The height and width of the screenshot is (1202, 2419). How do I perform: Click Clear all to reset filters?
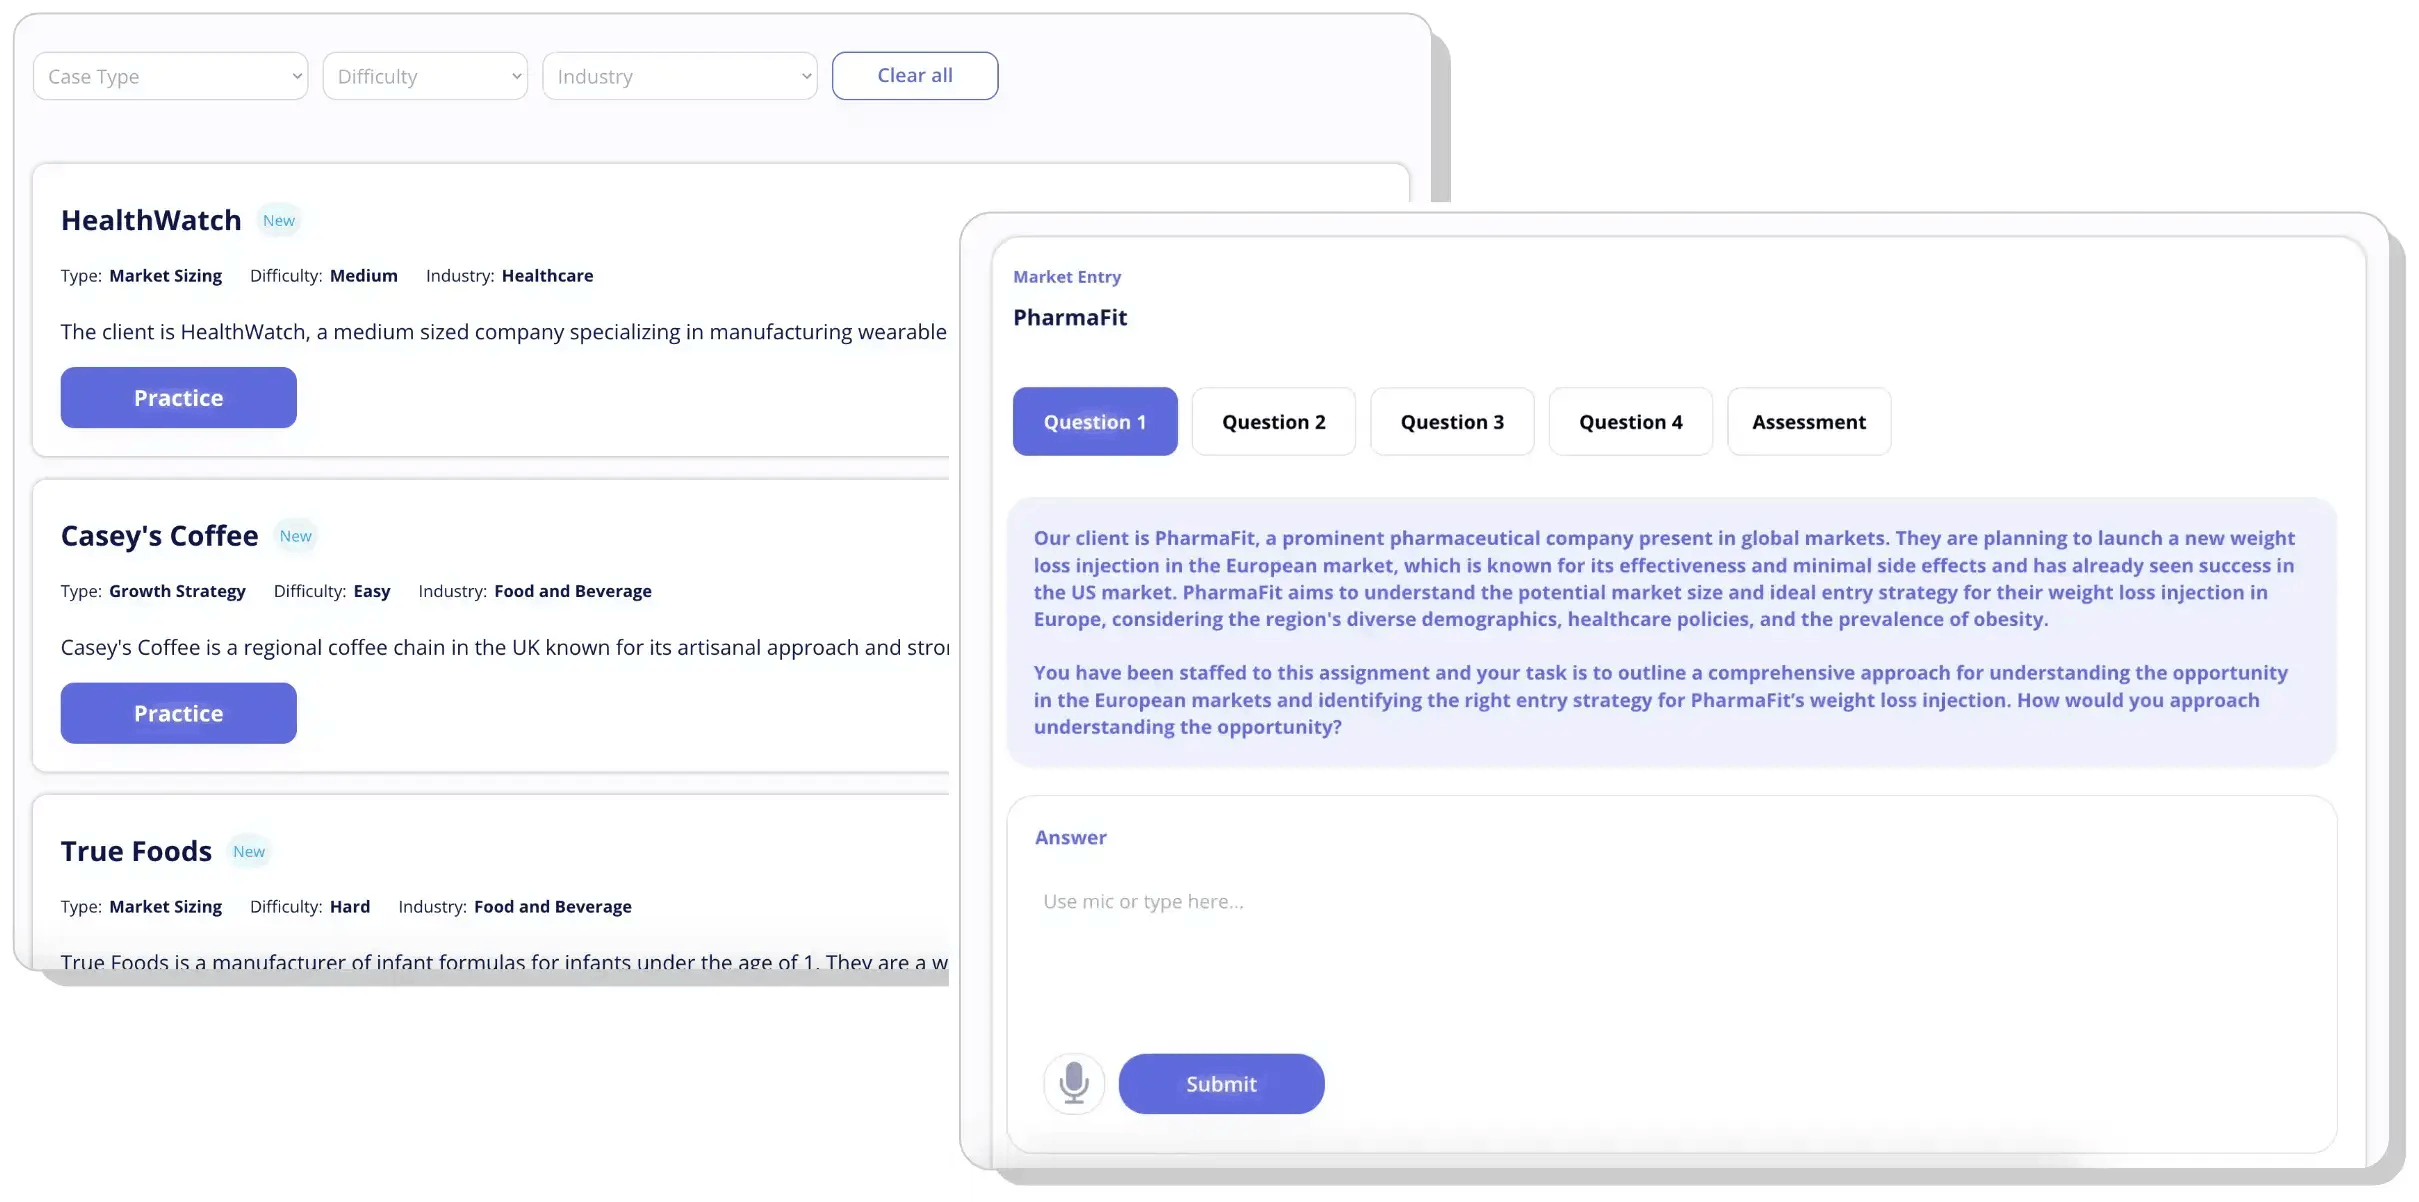pos(914,75)
